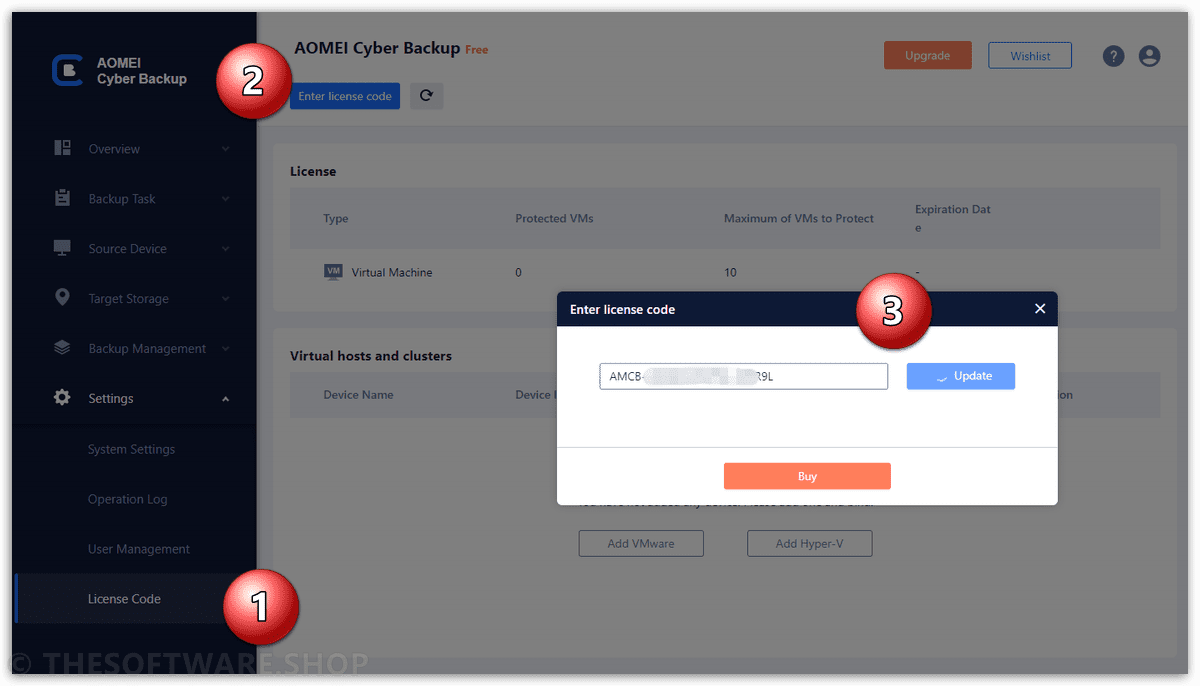This screenshot has width=1200, height=686.
Task: Open the Wishlist button
Action: tap(1030, 56)
